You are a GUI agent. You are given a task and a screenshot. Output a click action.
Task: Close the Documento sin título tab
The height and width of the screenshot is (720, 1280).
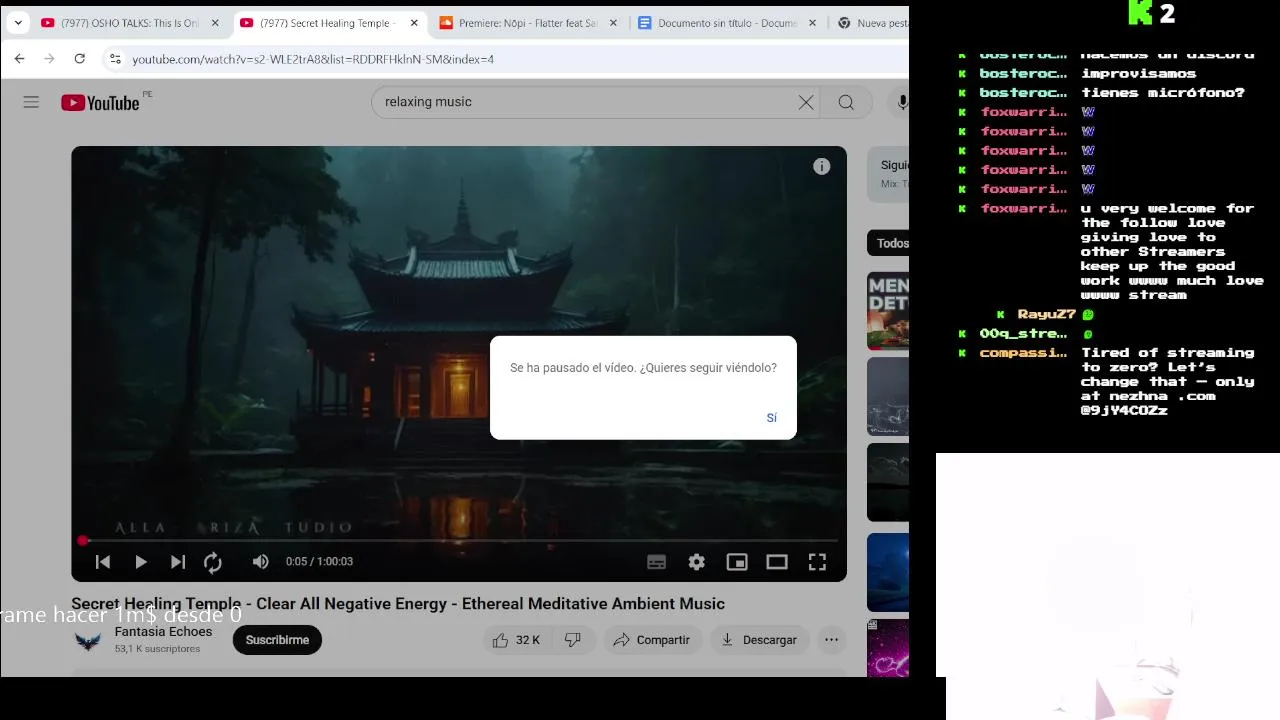tap(812, 23)
